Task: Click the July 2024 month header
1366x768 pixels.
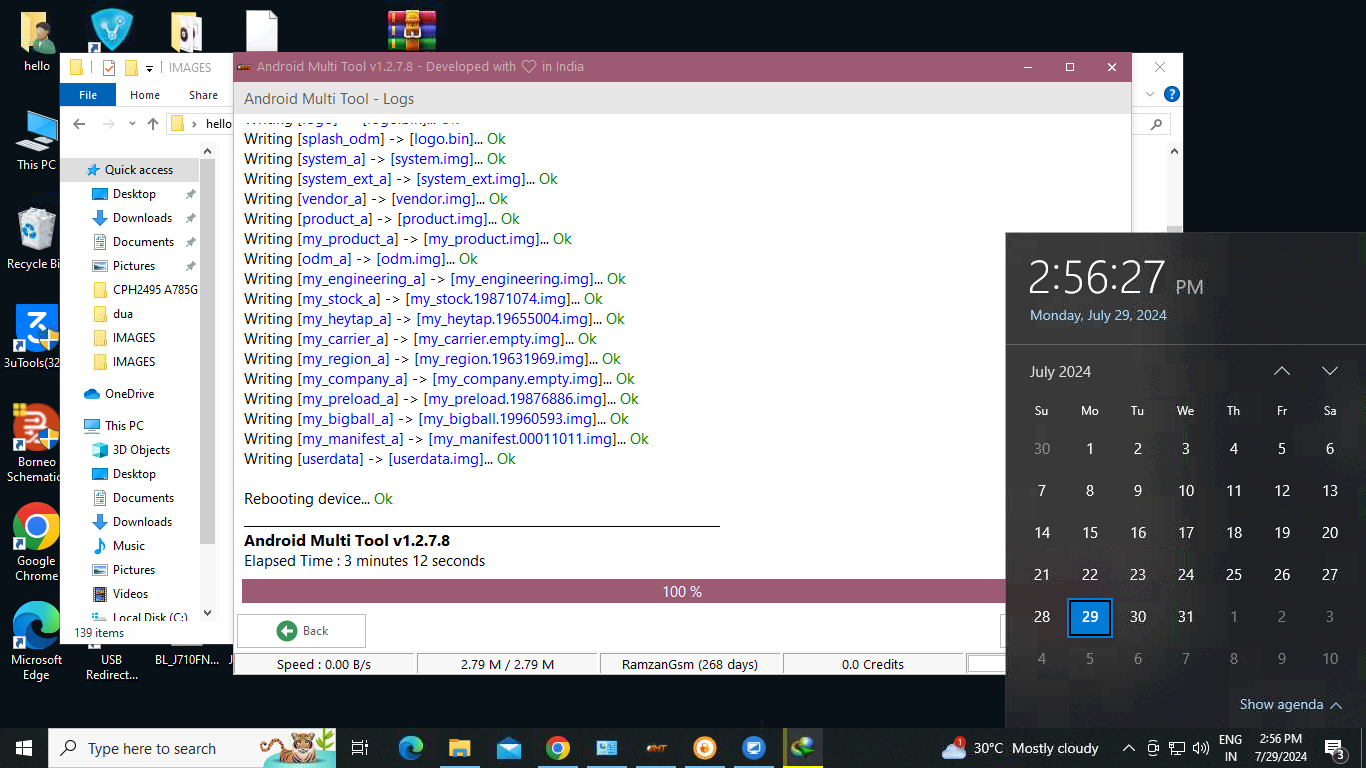Action: pyautogui.click(x=1060, y=372)
